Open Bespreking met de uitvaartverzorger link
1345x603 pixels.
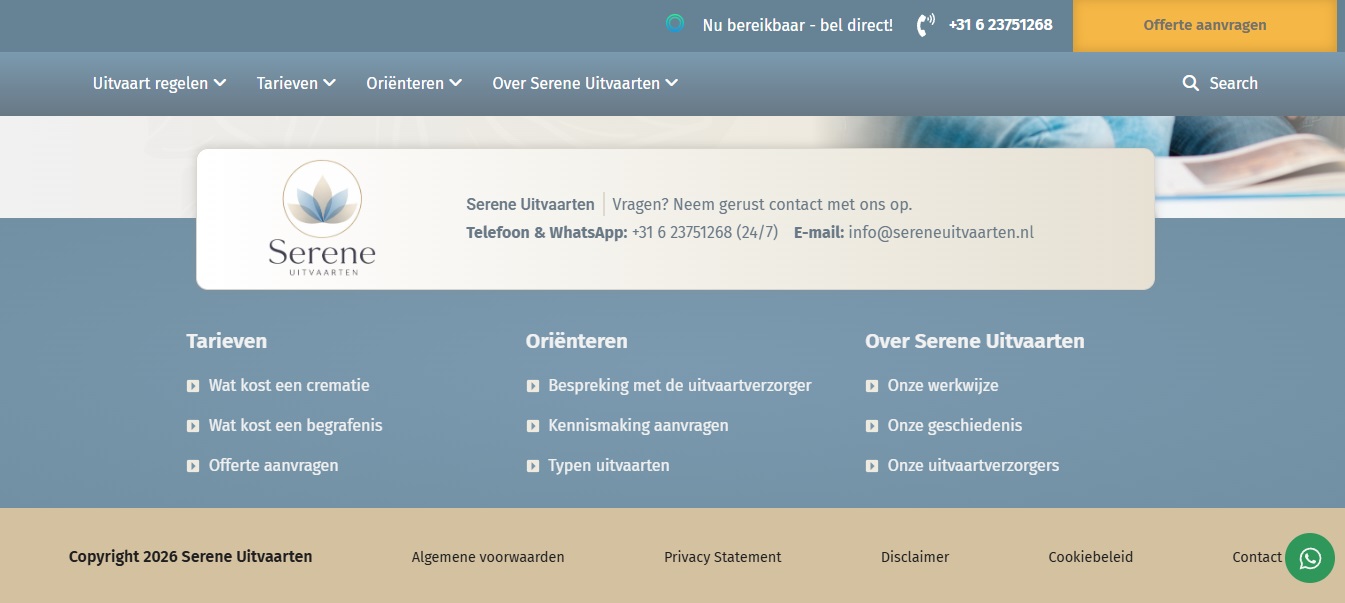tap(679, 385)
